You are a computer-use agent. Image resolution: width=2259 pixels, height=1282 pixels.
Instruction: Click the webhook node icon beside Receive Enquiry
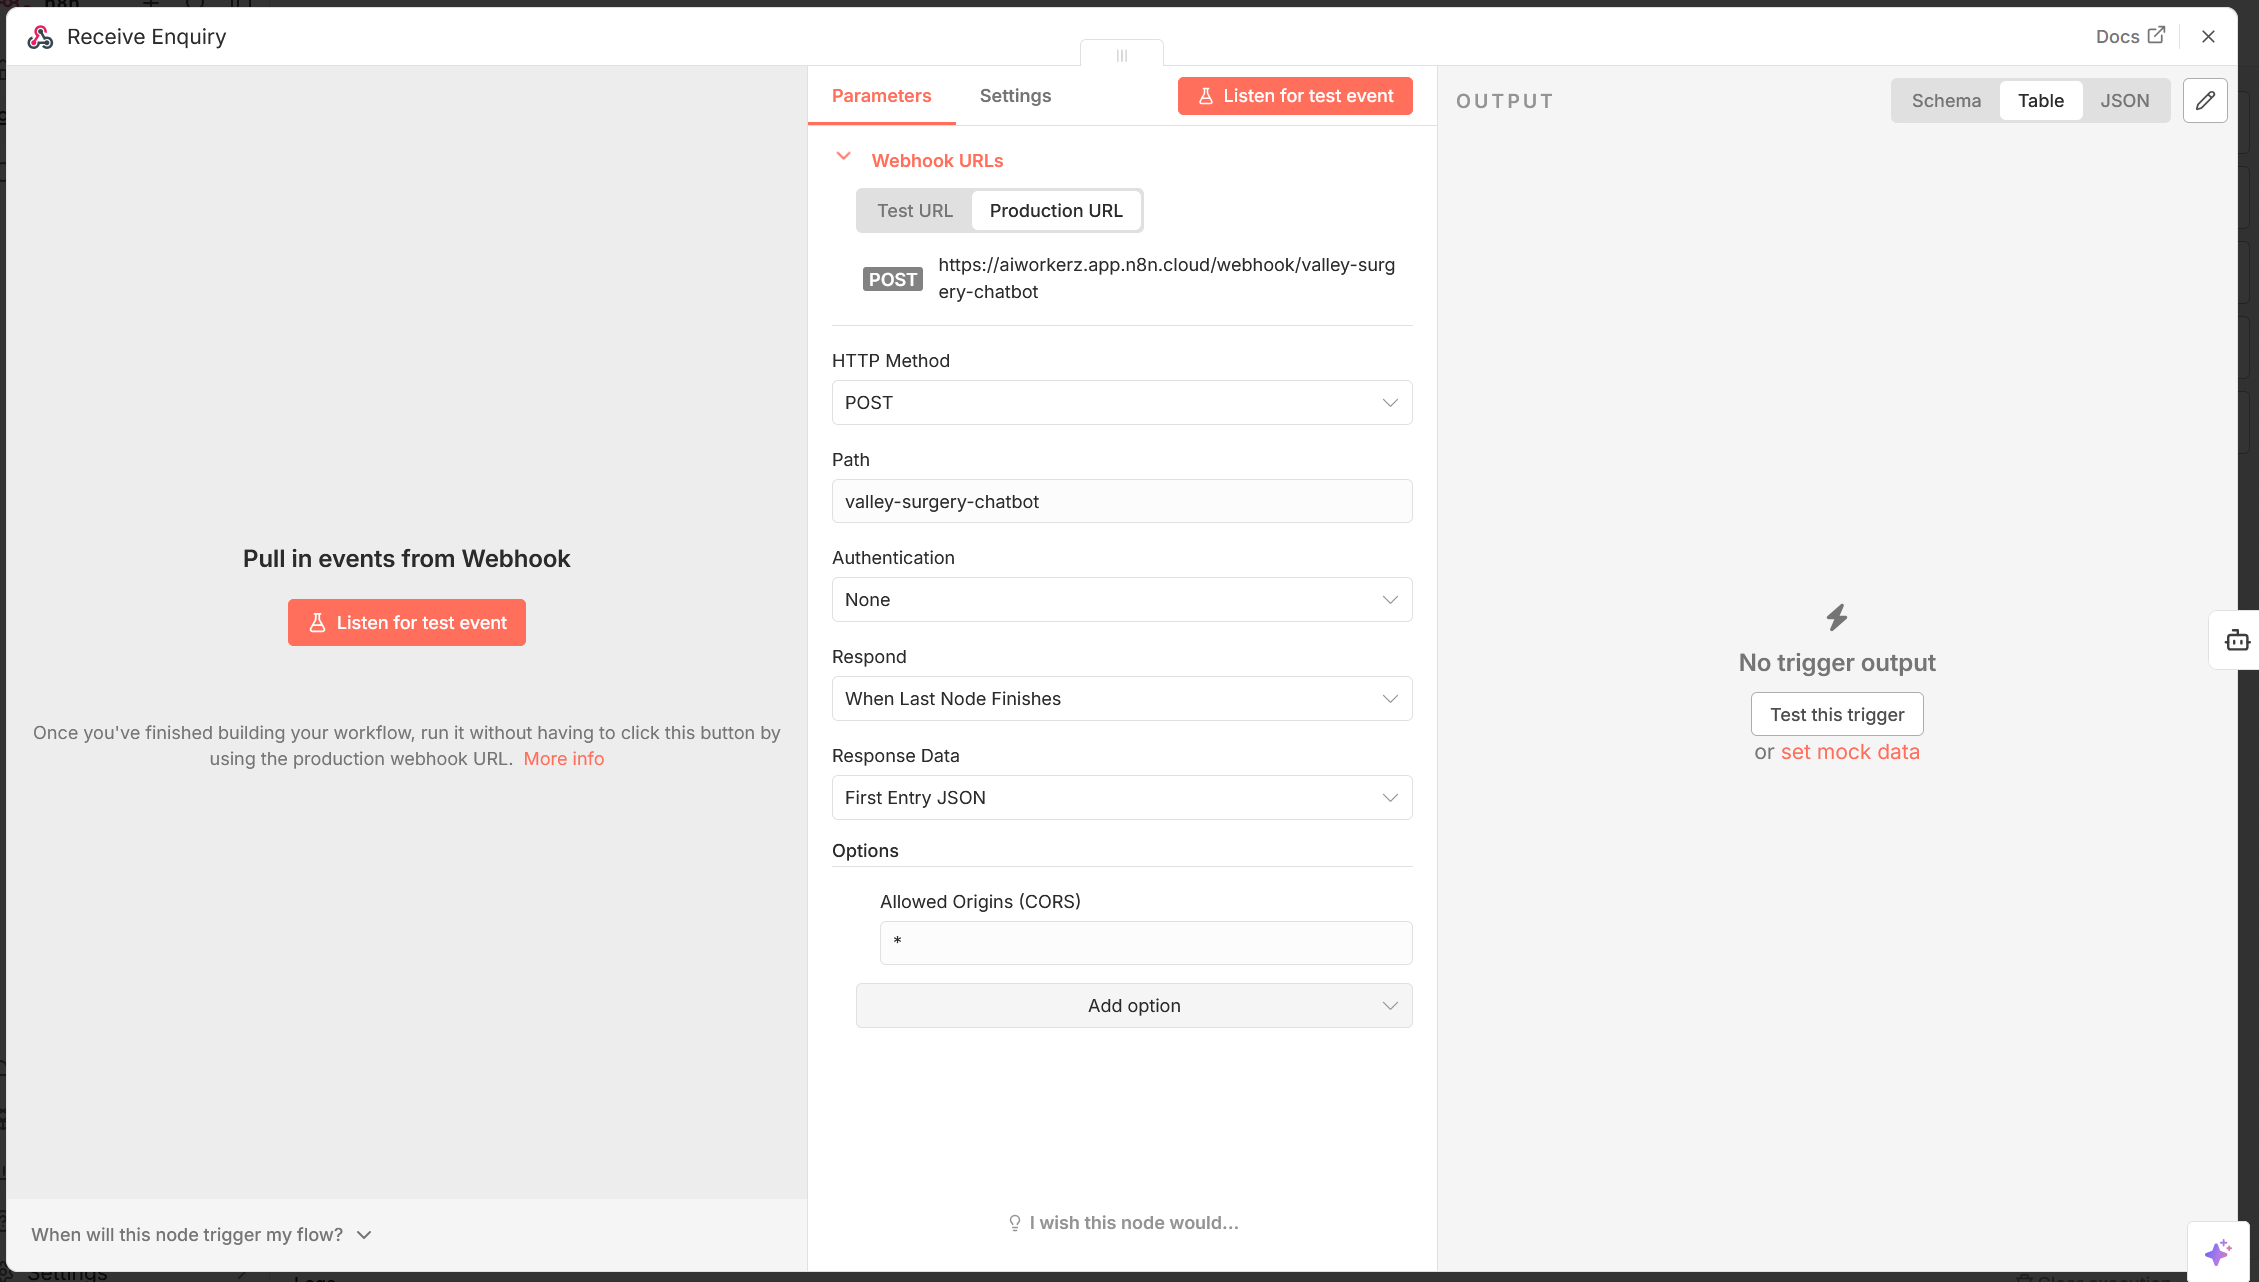[40, 37]
